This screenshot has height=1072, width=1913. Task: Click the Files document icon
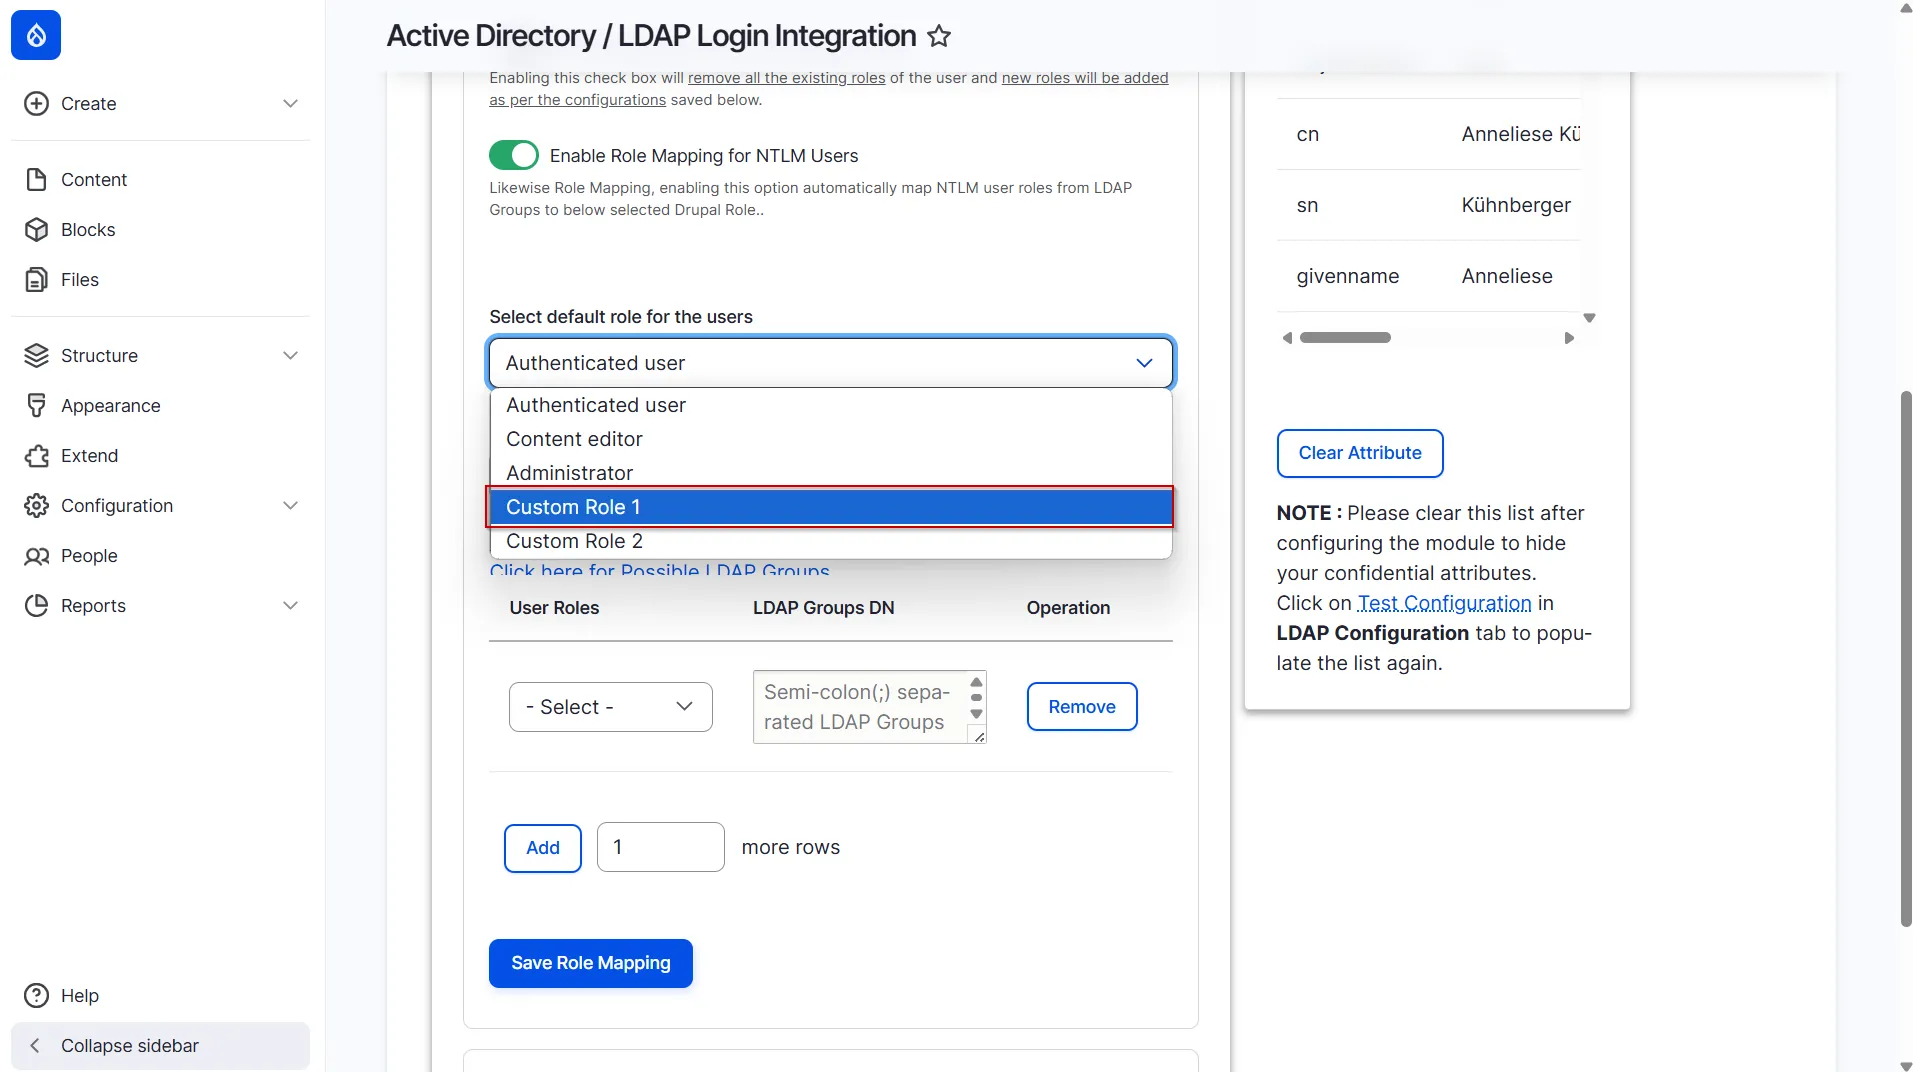(36, 280)
